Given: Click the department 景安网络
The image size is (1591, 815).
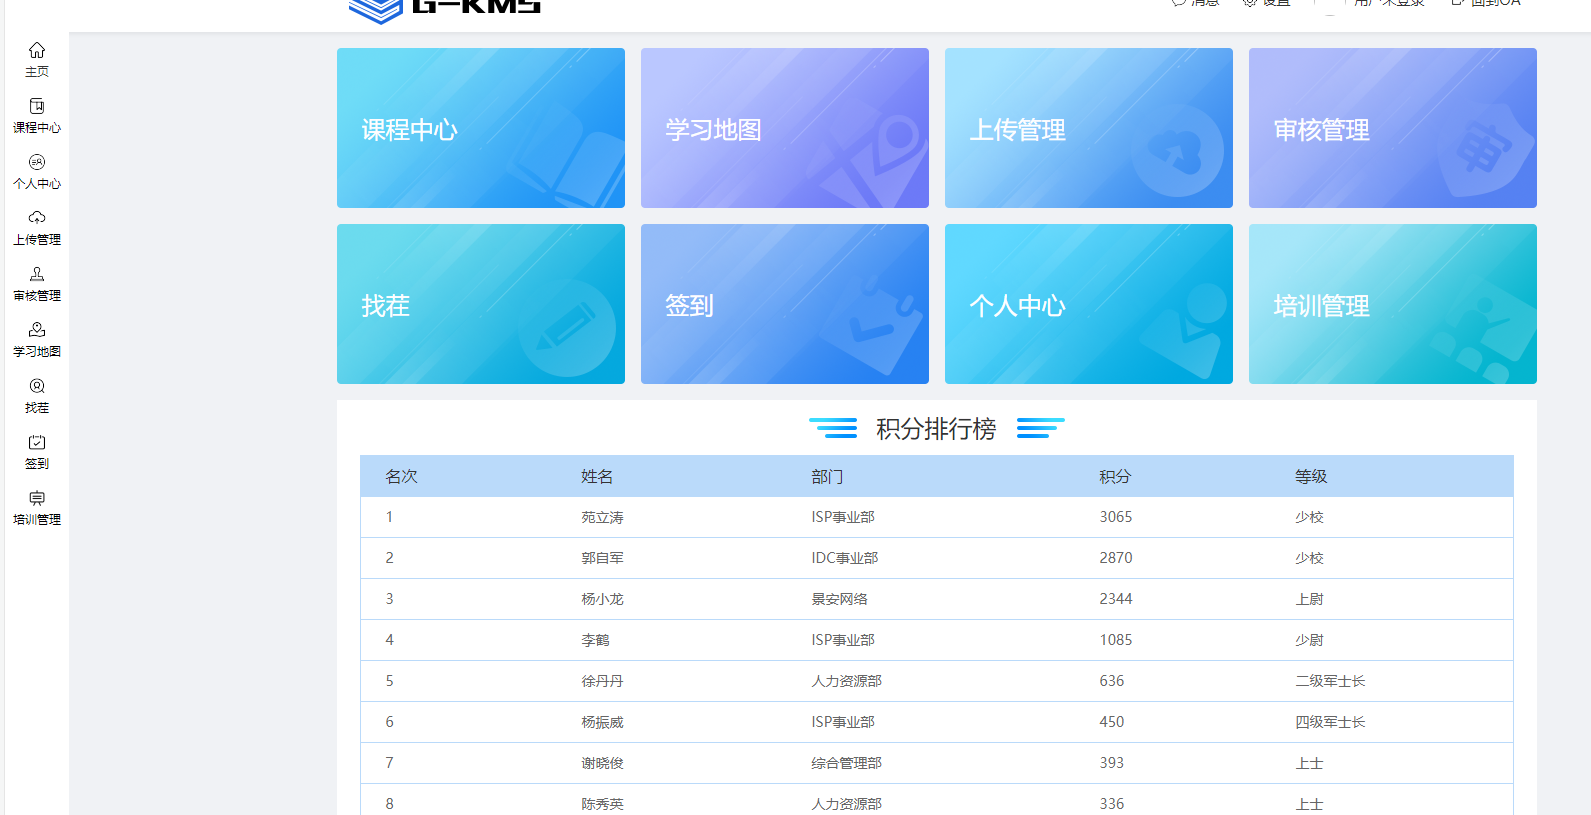Looking at the screenshot, I should [x=839, y=599].
